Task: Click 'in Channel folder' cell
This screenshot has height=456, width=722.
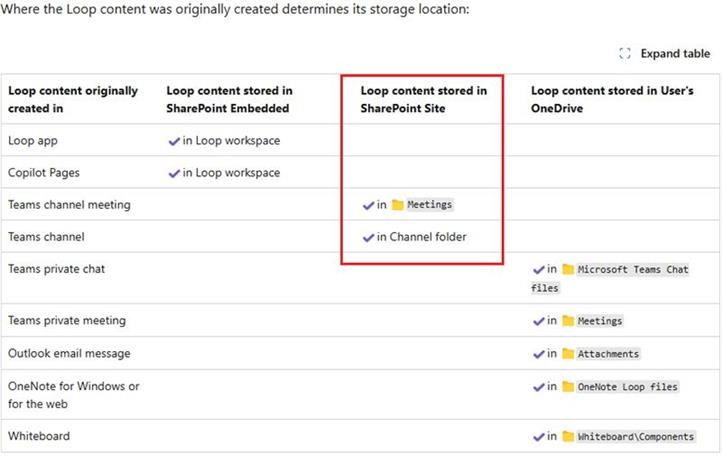Action: coord(421,237)
